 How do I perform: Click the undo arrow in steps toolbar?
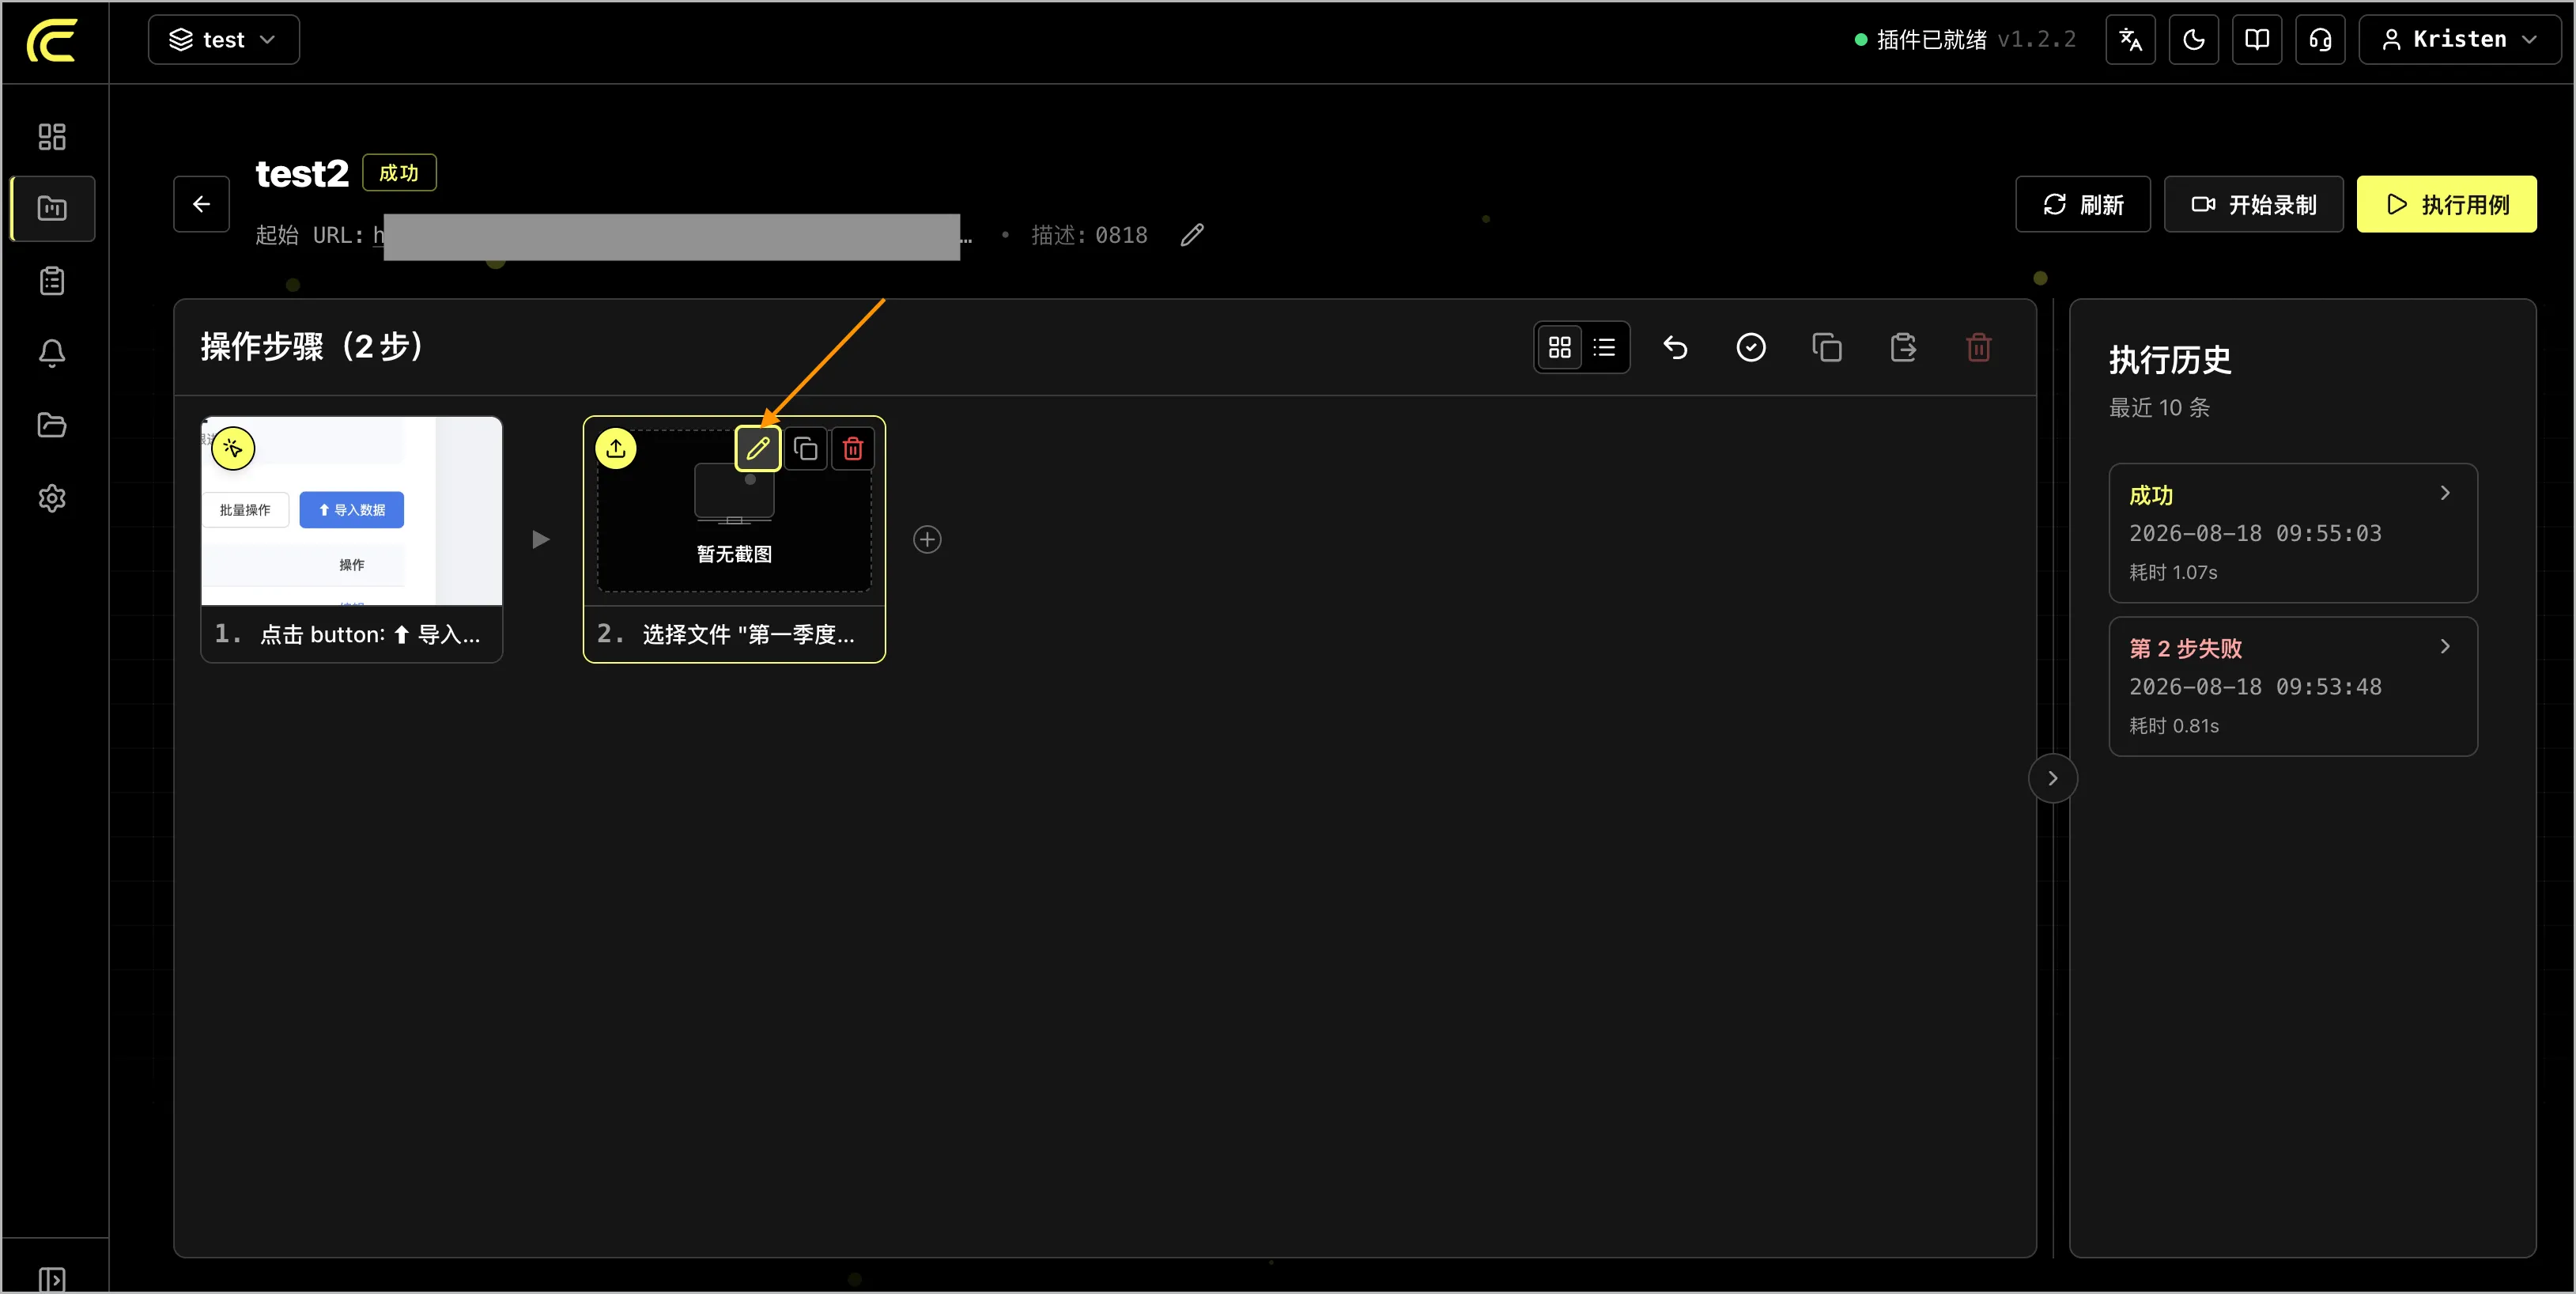[x=1675, y=347]
